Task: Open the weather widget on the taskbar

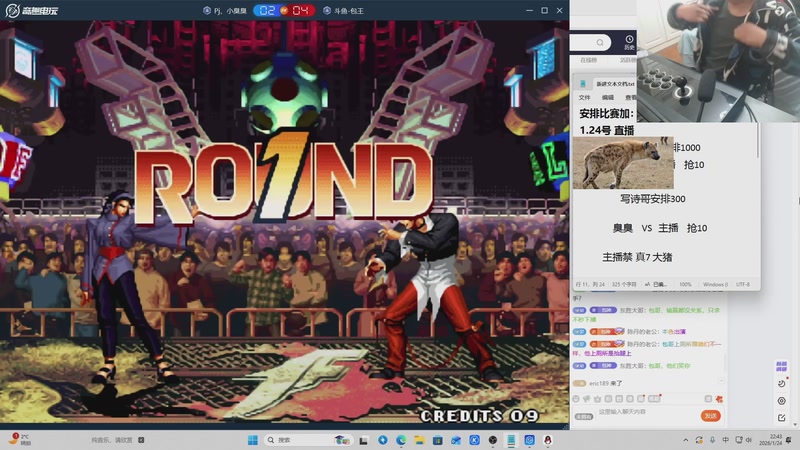Action: (20, 440)
